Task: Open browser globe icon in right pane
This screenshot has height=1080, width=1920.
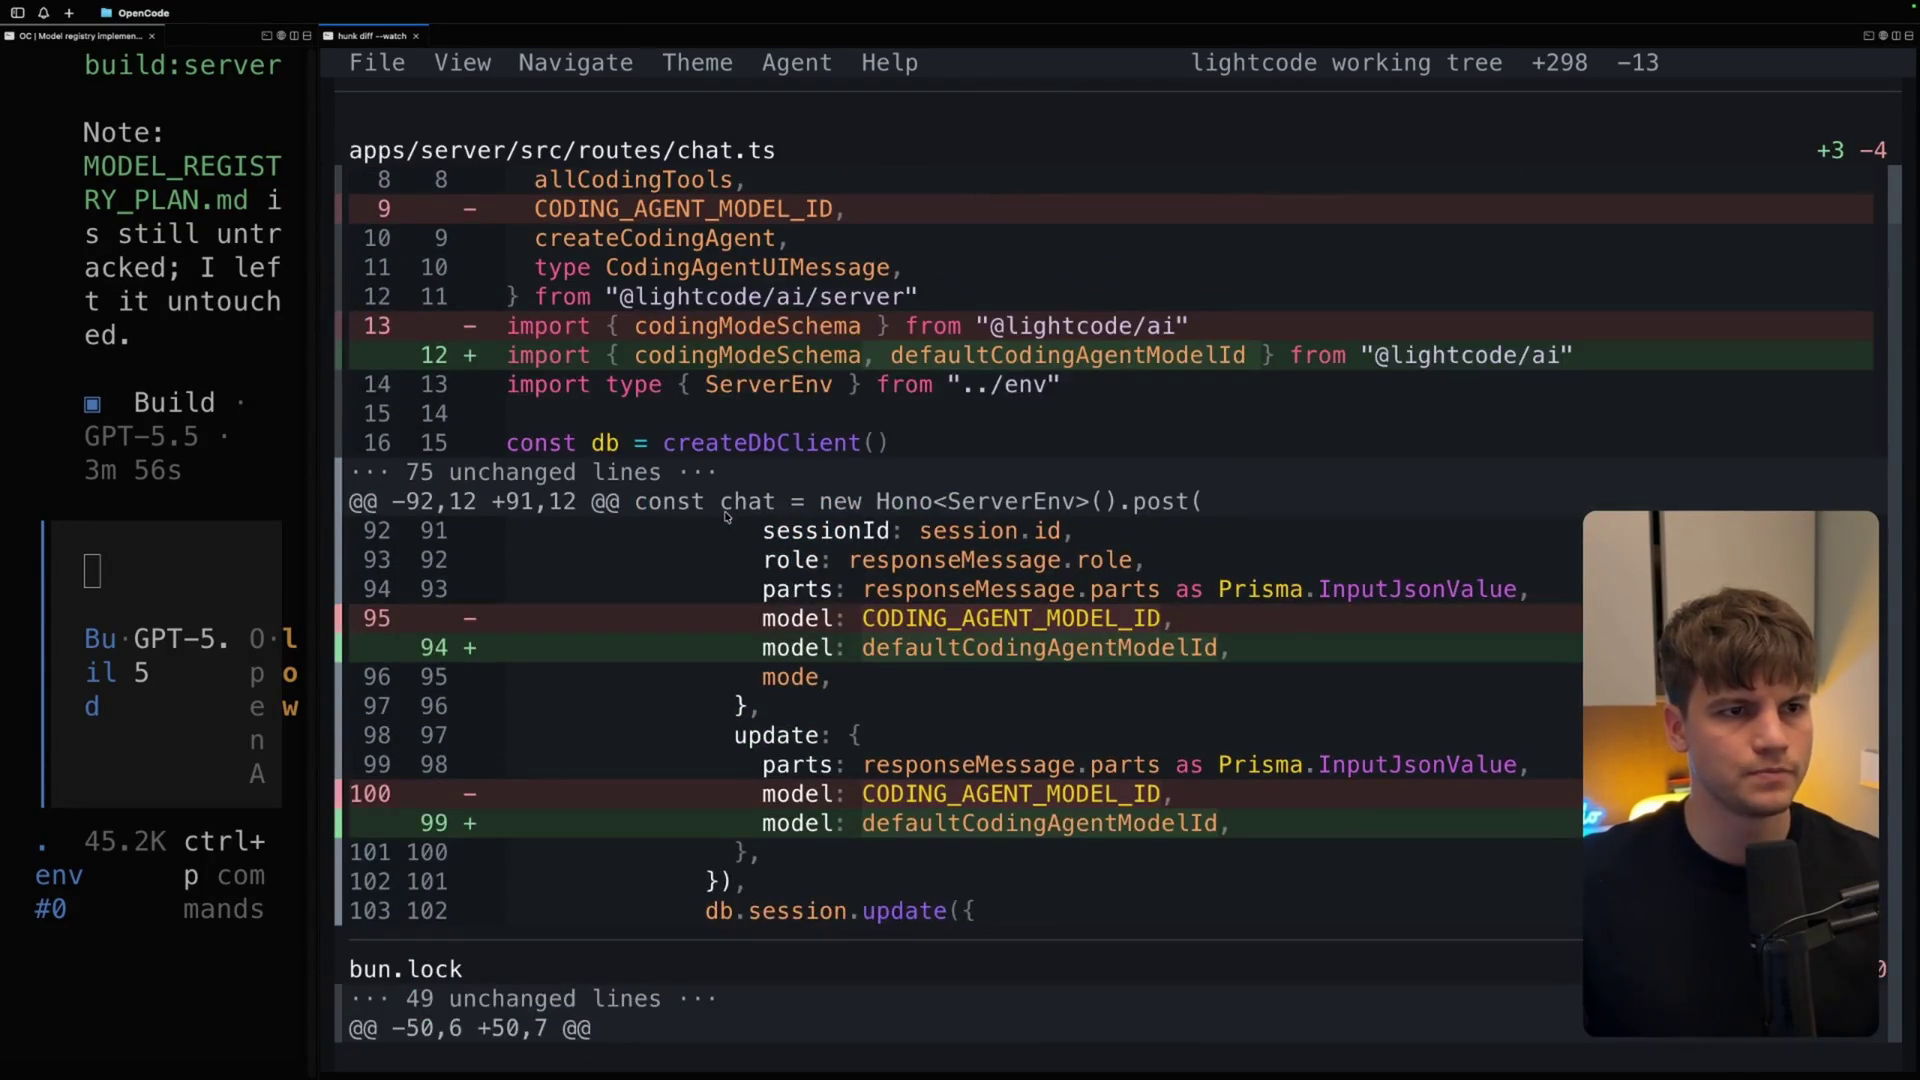Action: 1883,36
